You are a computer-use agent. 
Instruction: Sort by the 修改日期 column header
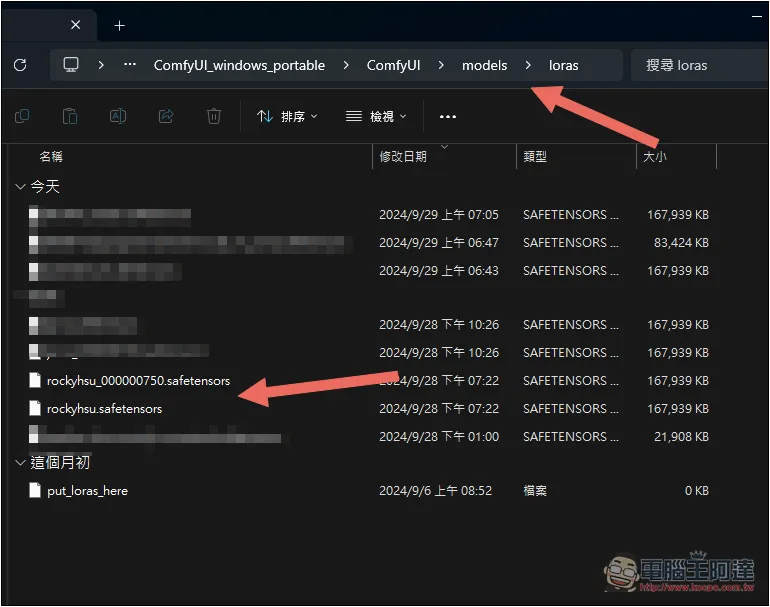pos(403,157)
